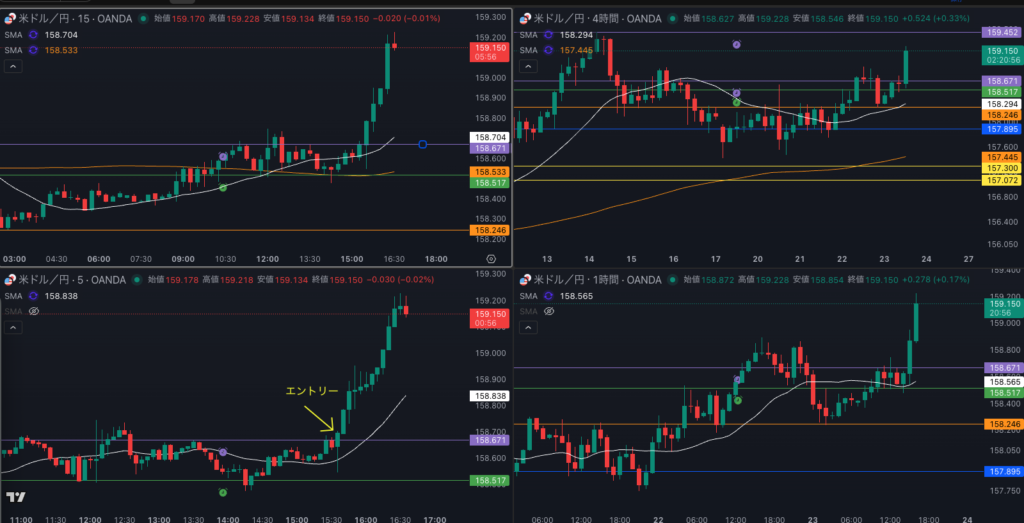Unhide the second SMA on the 1-hour chart

547,311
